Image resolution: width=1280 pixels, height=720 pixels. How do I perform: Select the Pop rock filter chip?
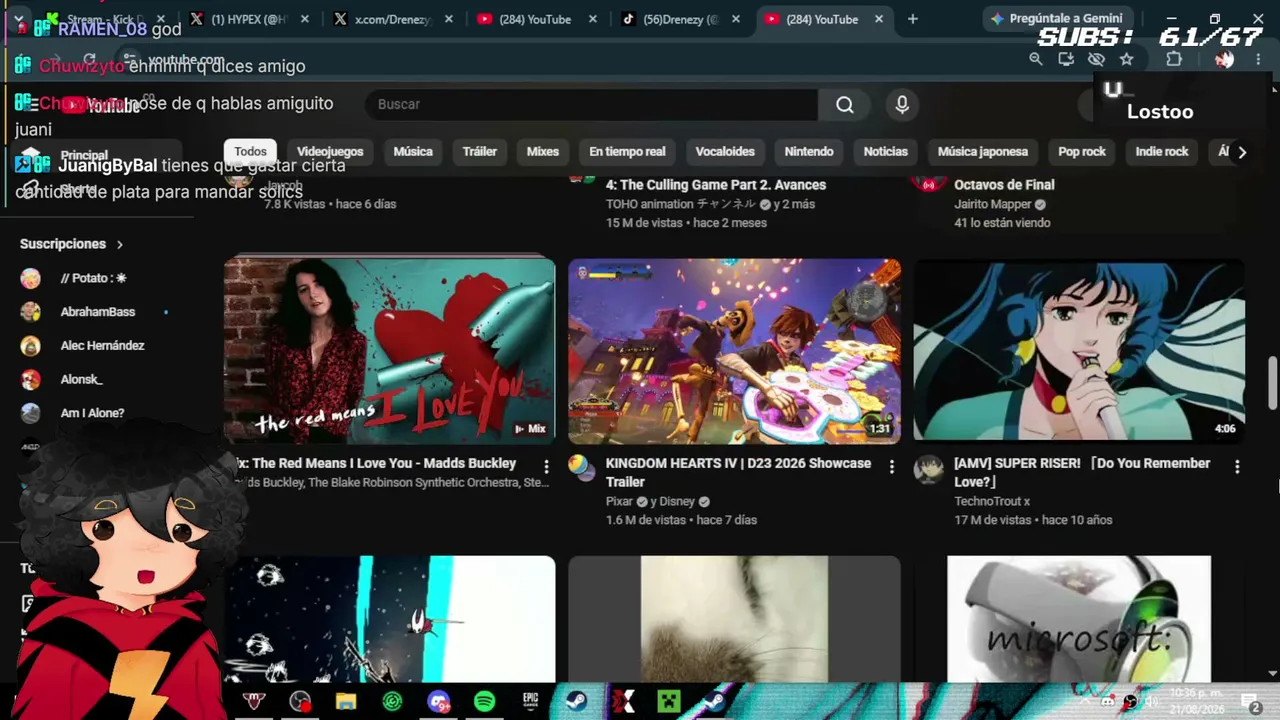point(1082,152)
